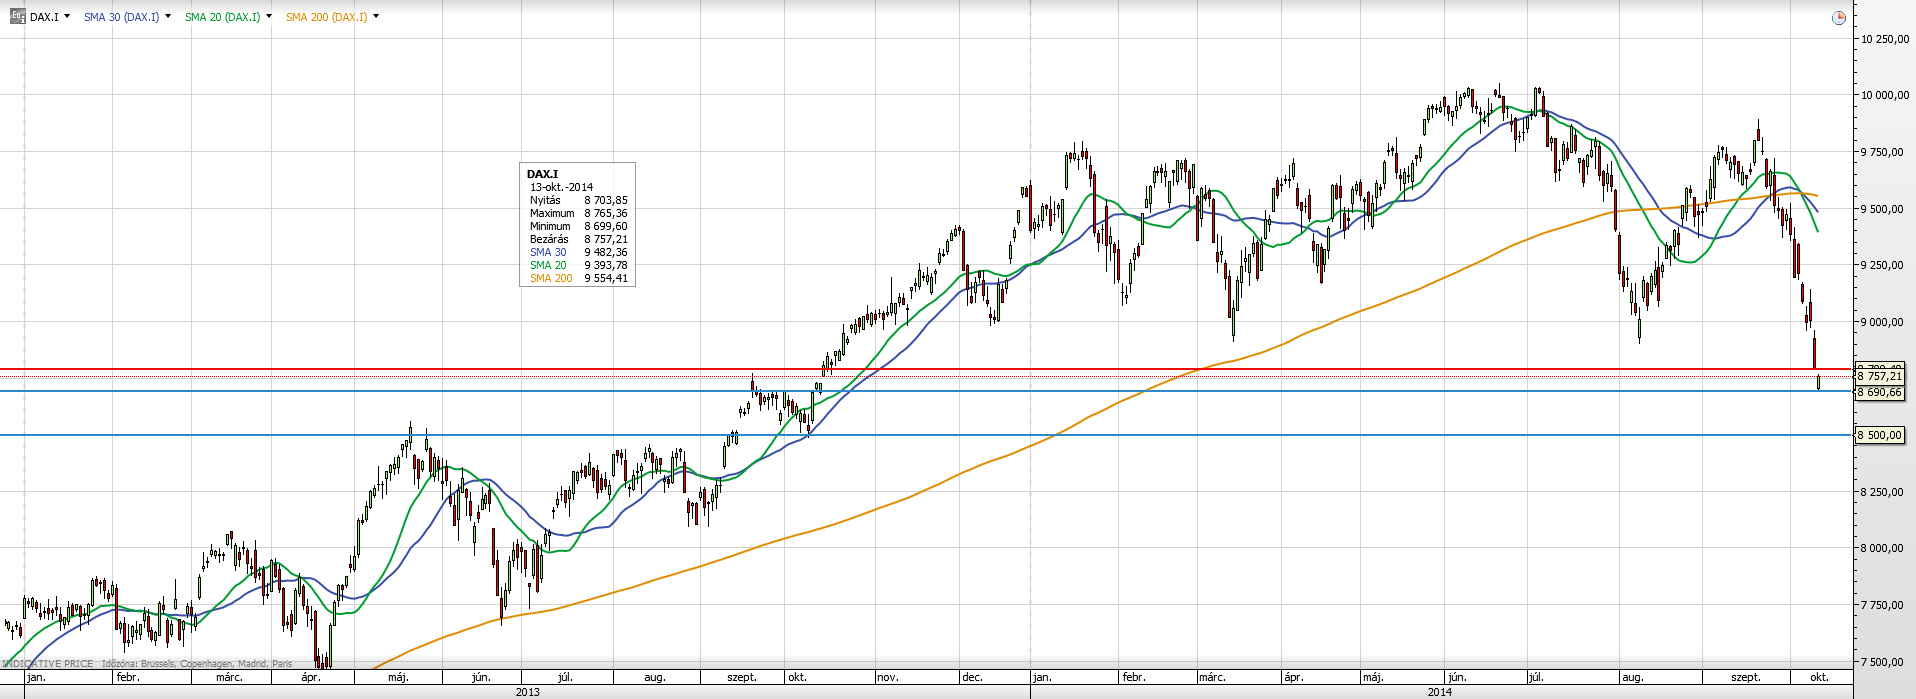Click the 9 250,00 price axis label
This screenshot has width=1916, height=699.
coord(1884,265)
